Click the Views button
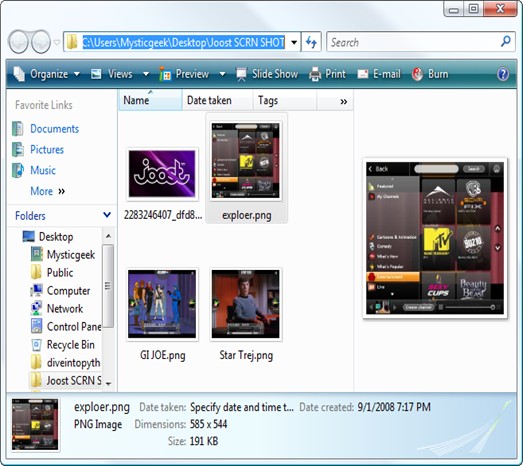Screen dimensions: 523x466 (x=112, y=74)
